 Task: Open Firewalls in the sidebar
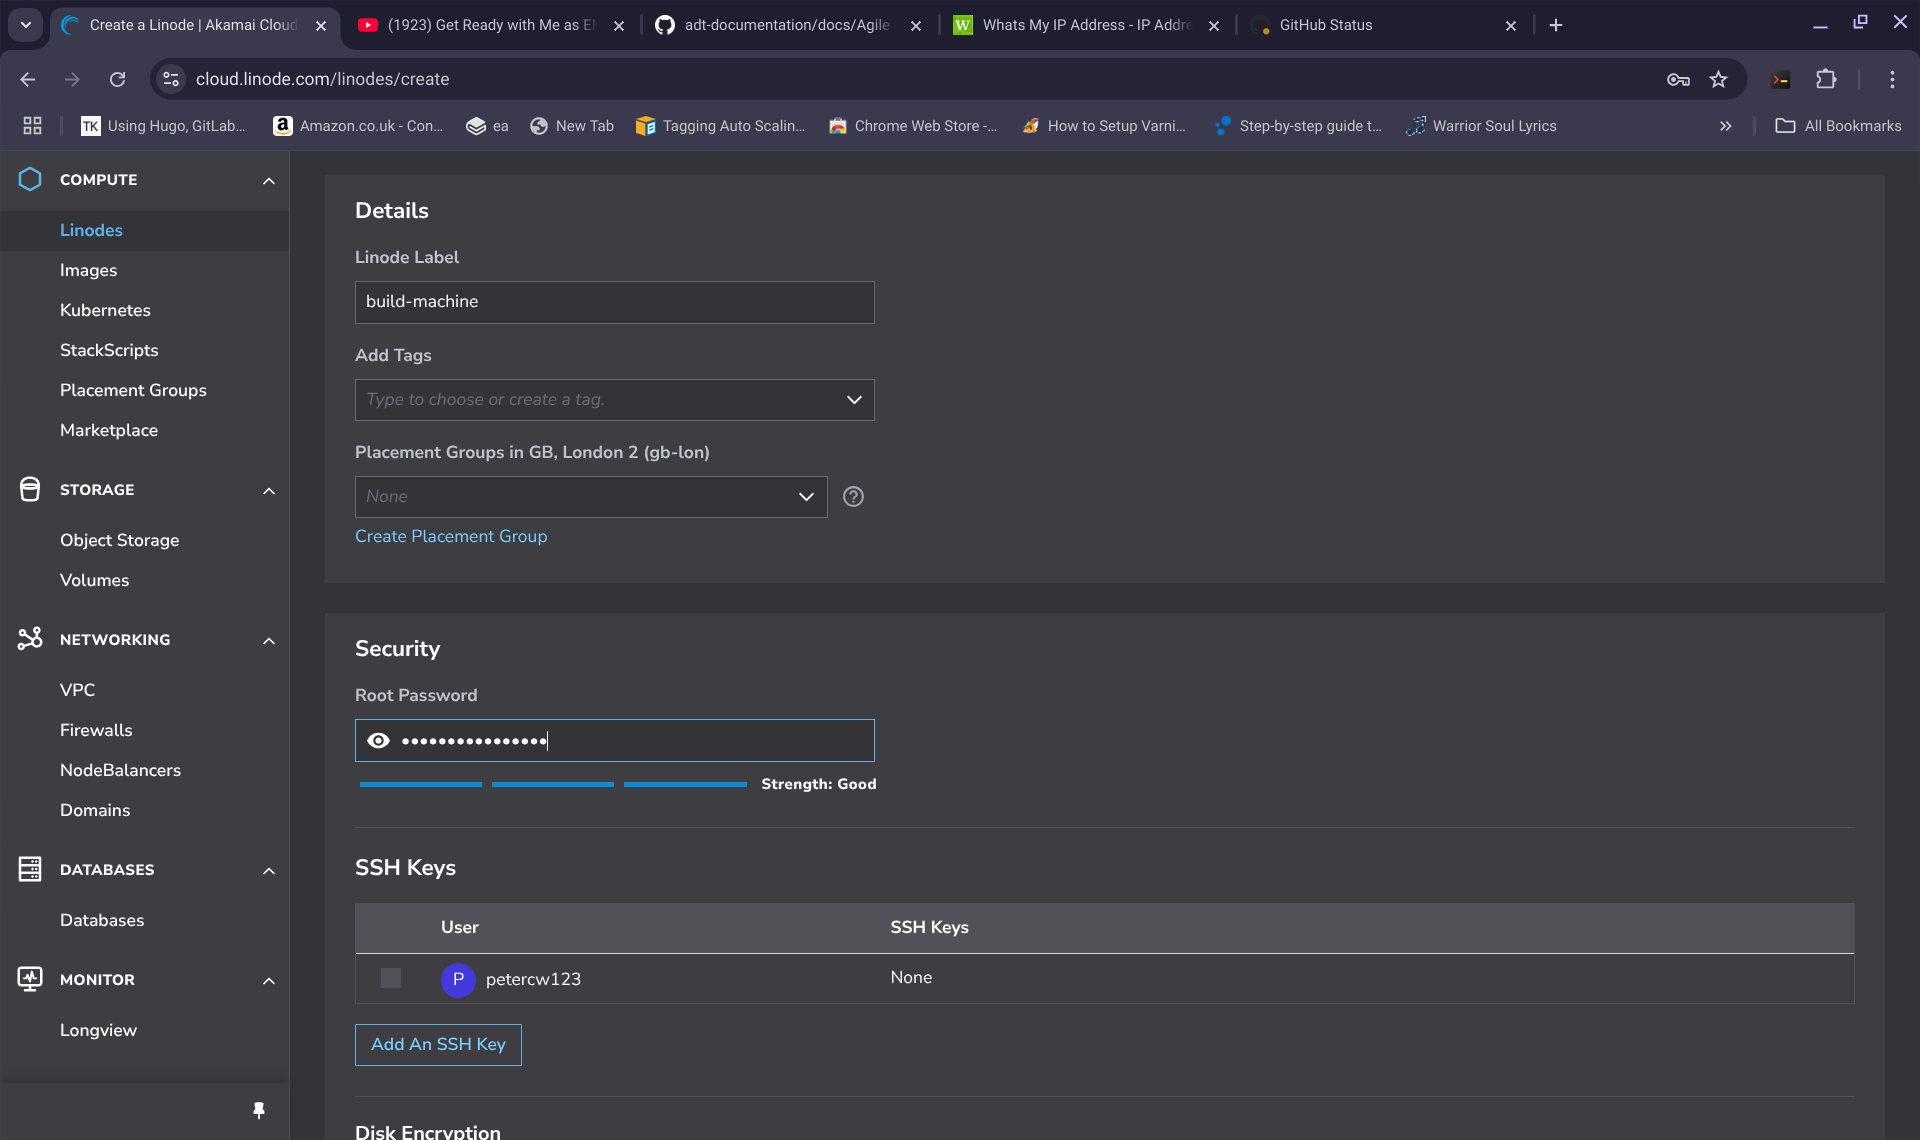click(x=96, y=730)
